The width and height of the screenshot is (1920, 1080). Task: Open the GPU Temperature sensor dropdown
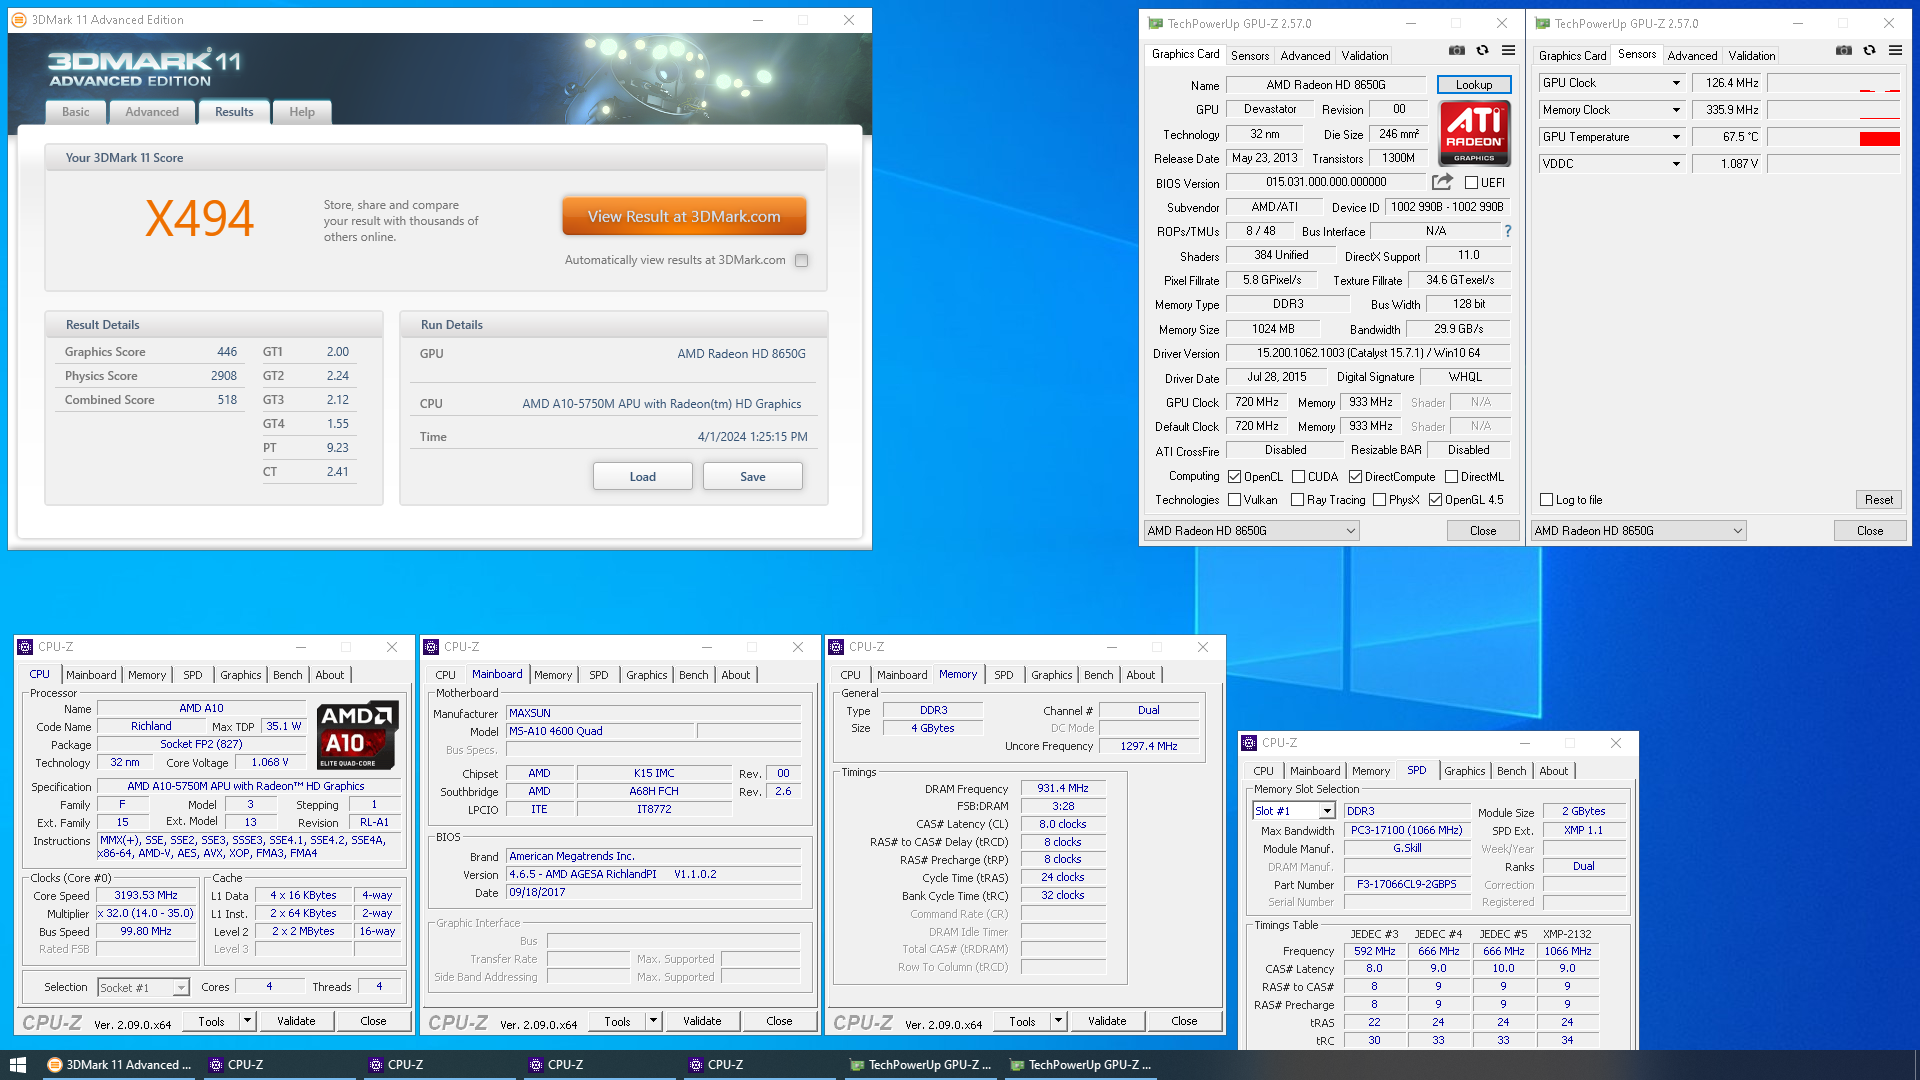click(1676, 137)
